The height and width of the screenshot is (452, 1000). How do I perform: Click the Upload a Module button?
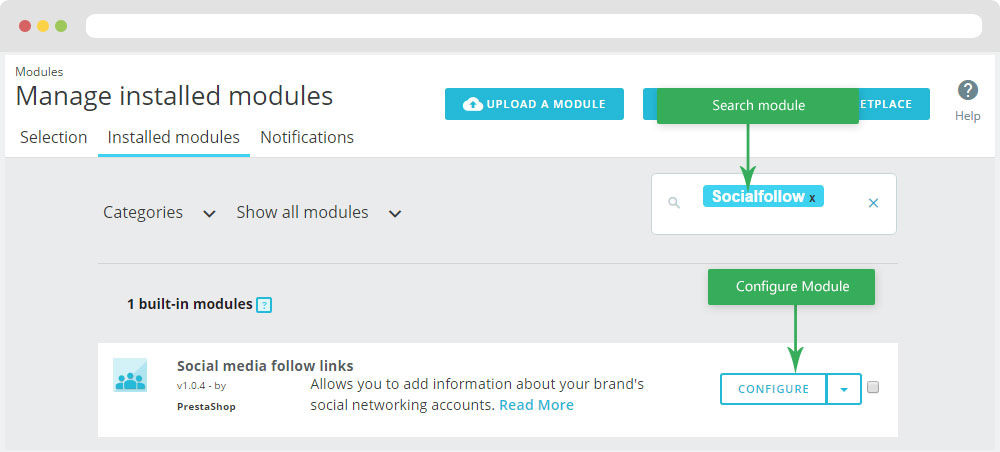[x=534, y=104]
